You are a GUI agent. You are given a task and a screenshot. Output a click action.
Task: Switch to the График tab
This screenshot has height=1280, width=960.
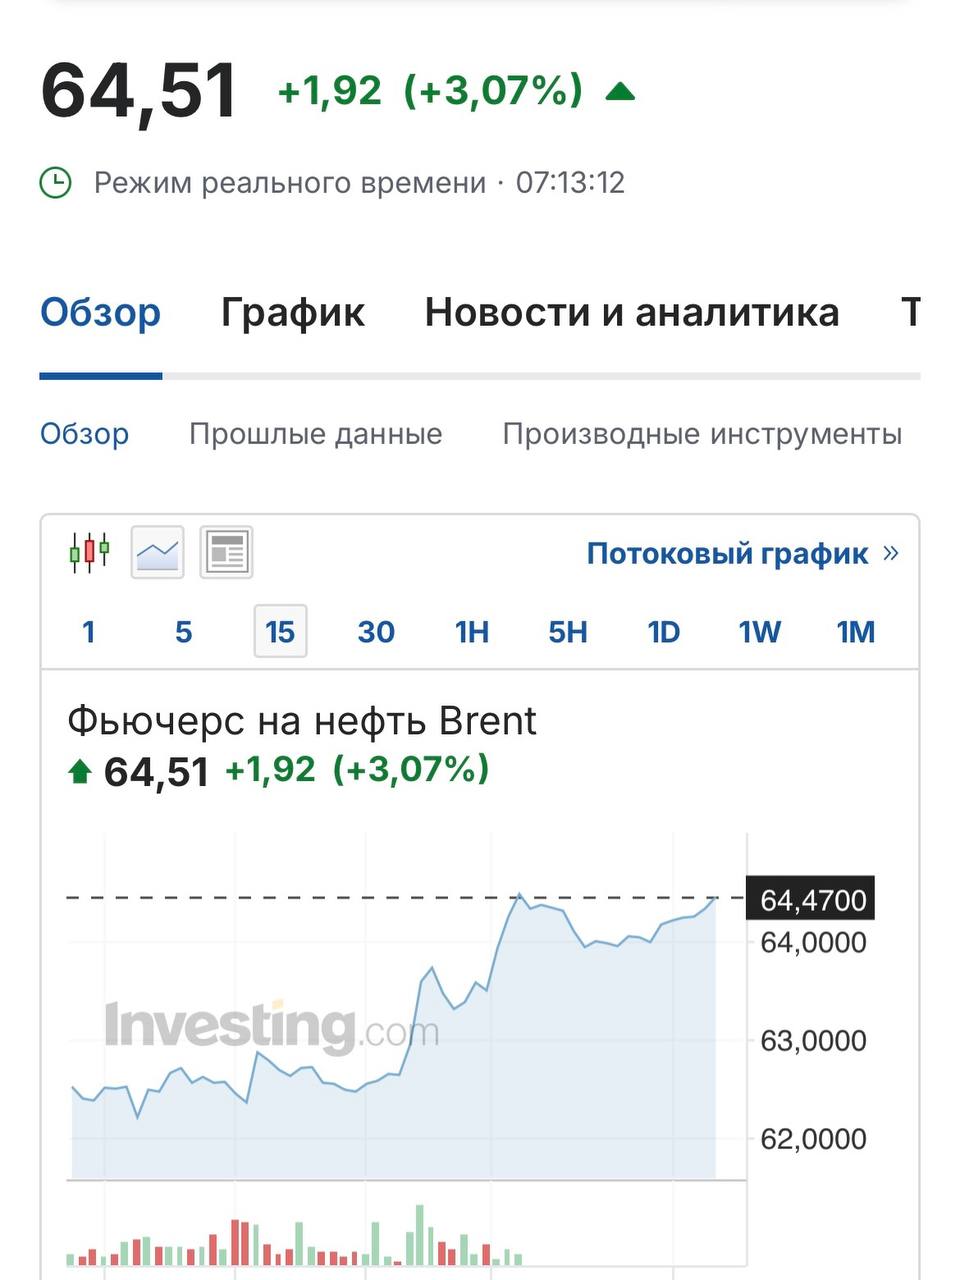tap(292, 312)
